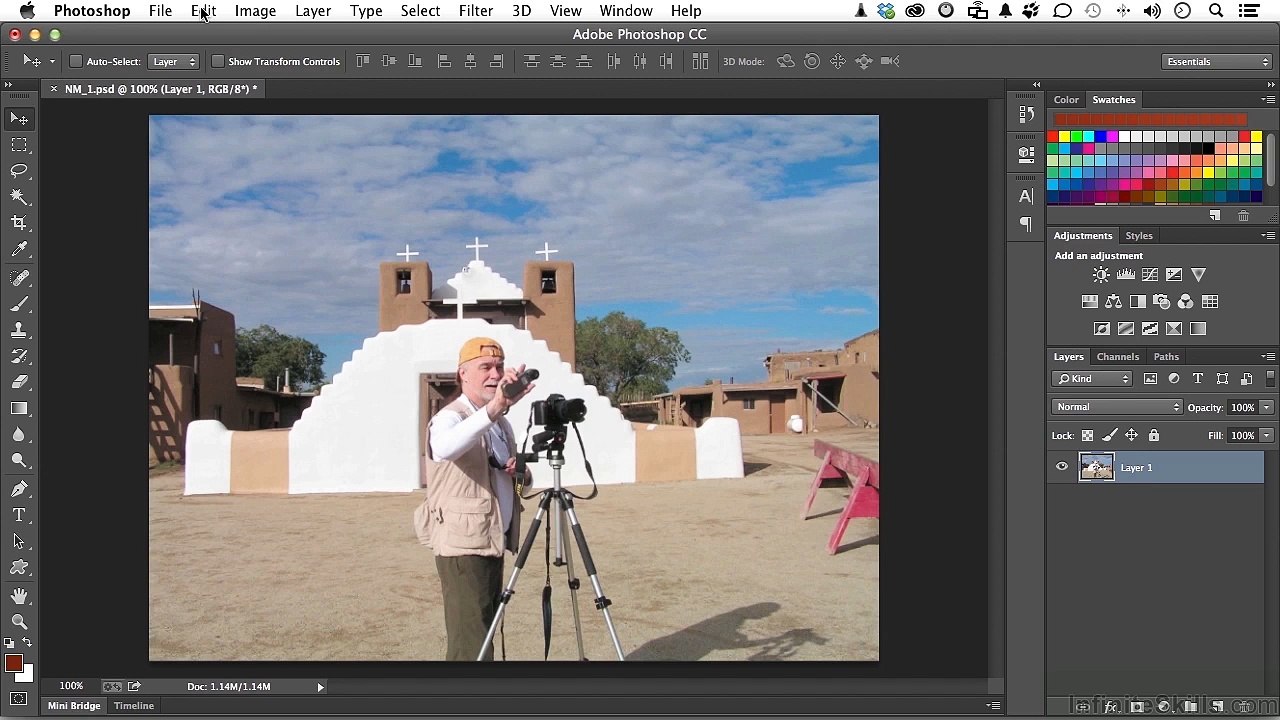1280x720 pixels.
Task: Select the Lasso tool
Action: [19, 171]
